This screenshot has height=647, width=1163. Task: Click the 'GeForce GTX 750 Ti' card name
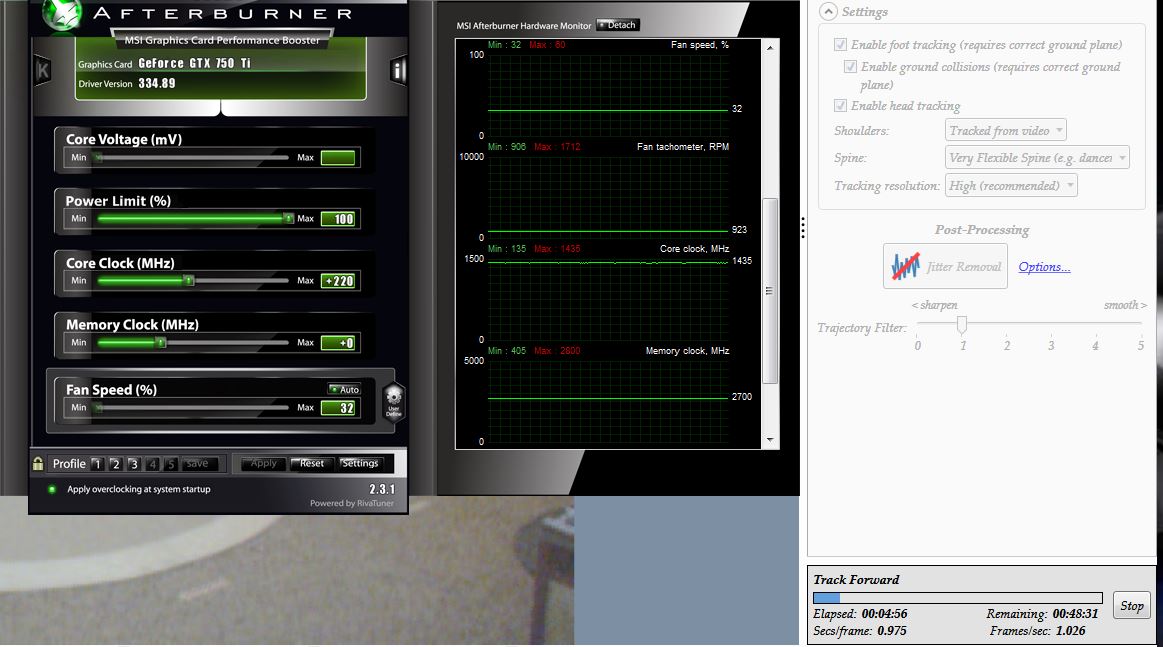pos(194,63)
